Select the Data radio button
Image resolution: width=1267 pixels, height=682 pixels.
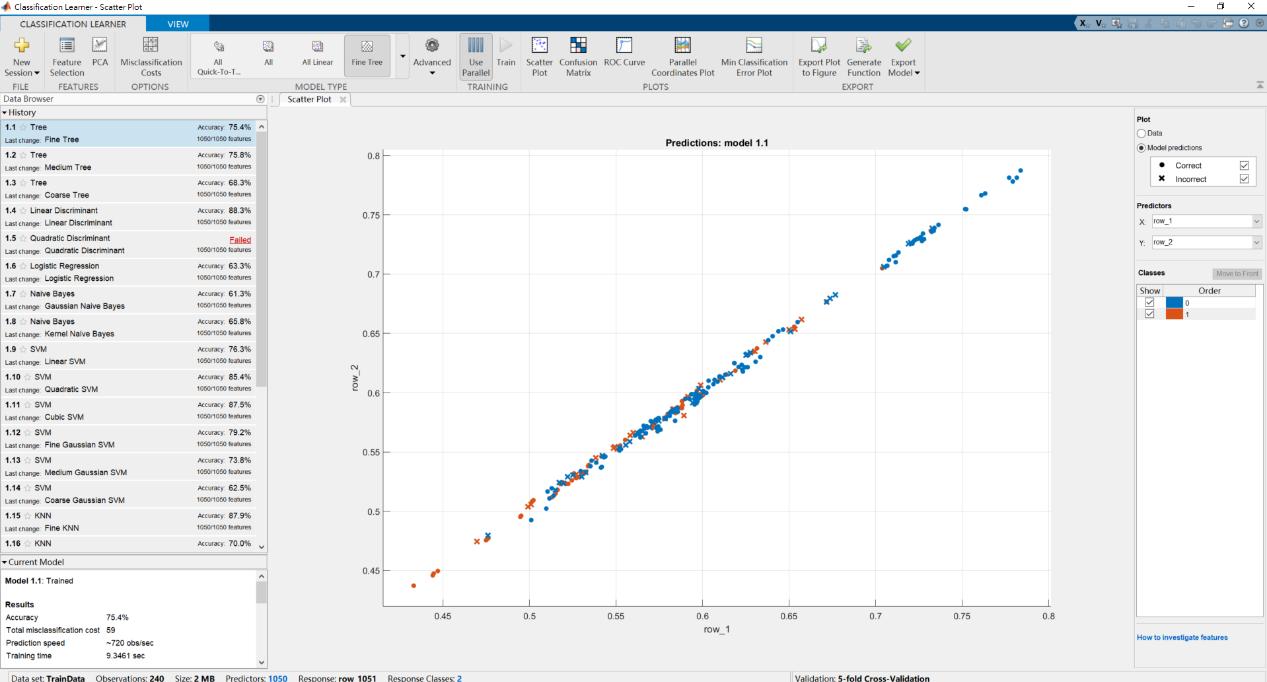[1142, 133]
